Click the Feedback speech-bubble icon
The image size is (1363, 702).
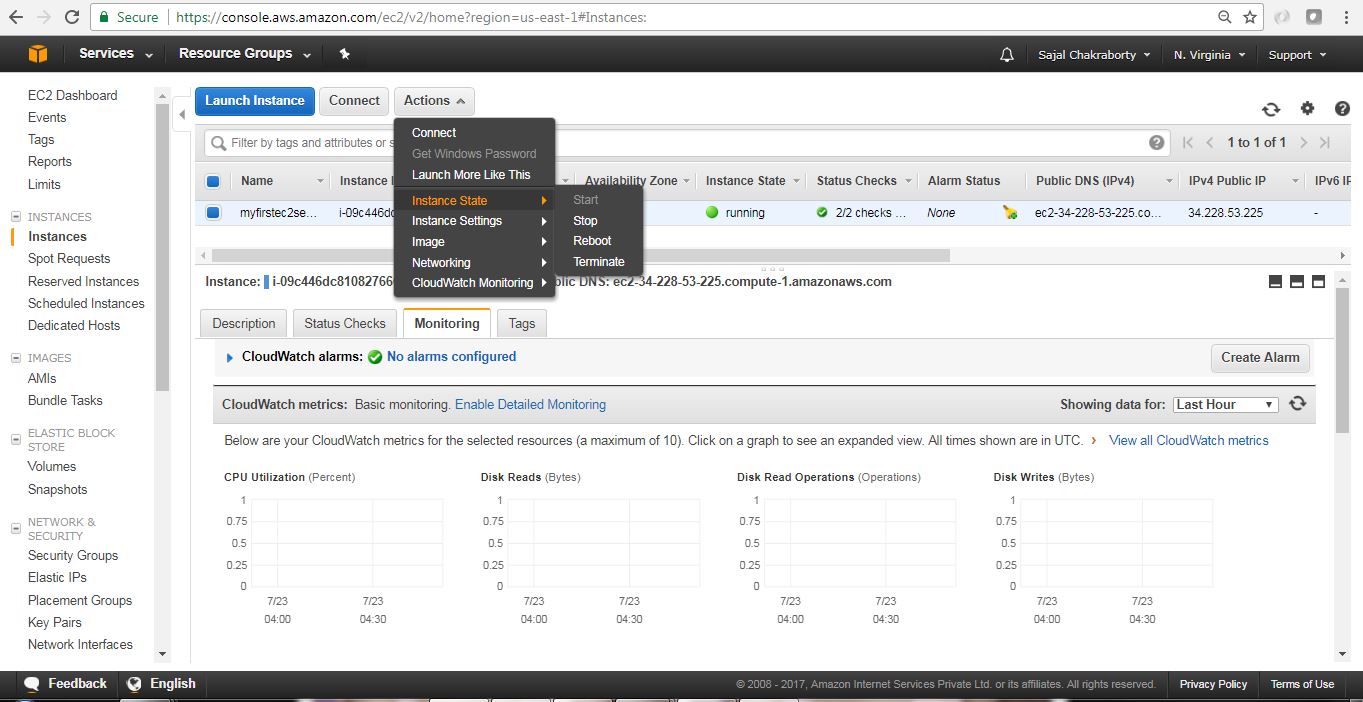click(x=34, y=683)
